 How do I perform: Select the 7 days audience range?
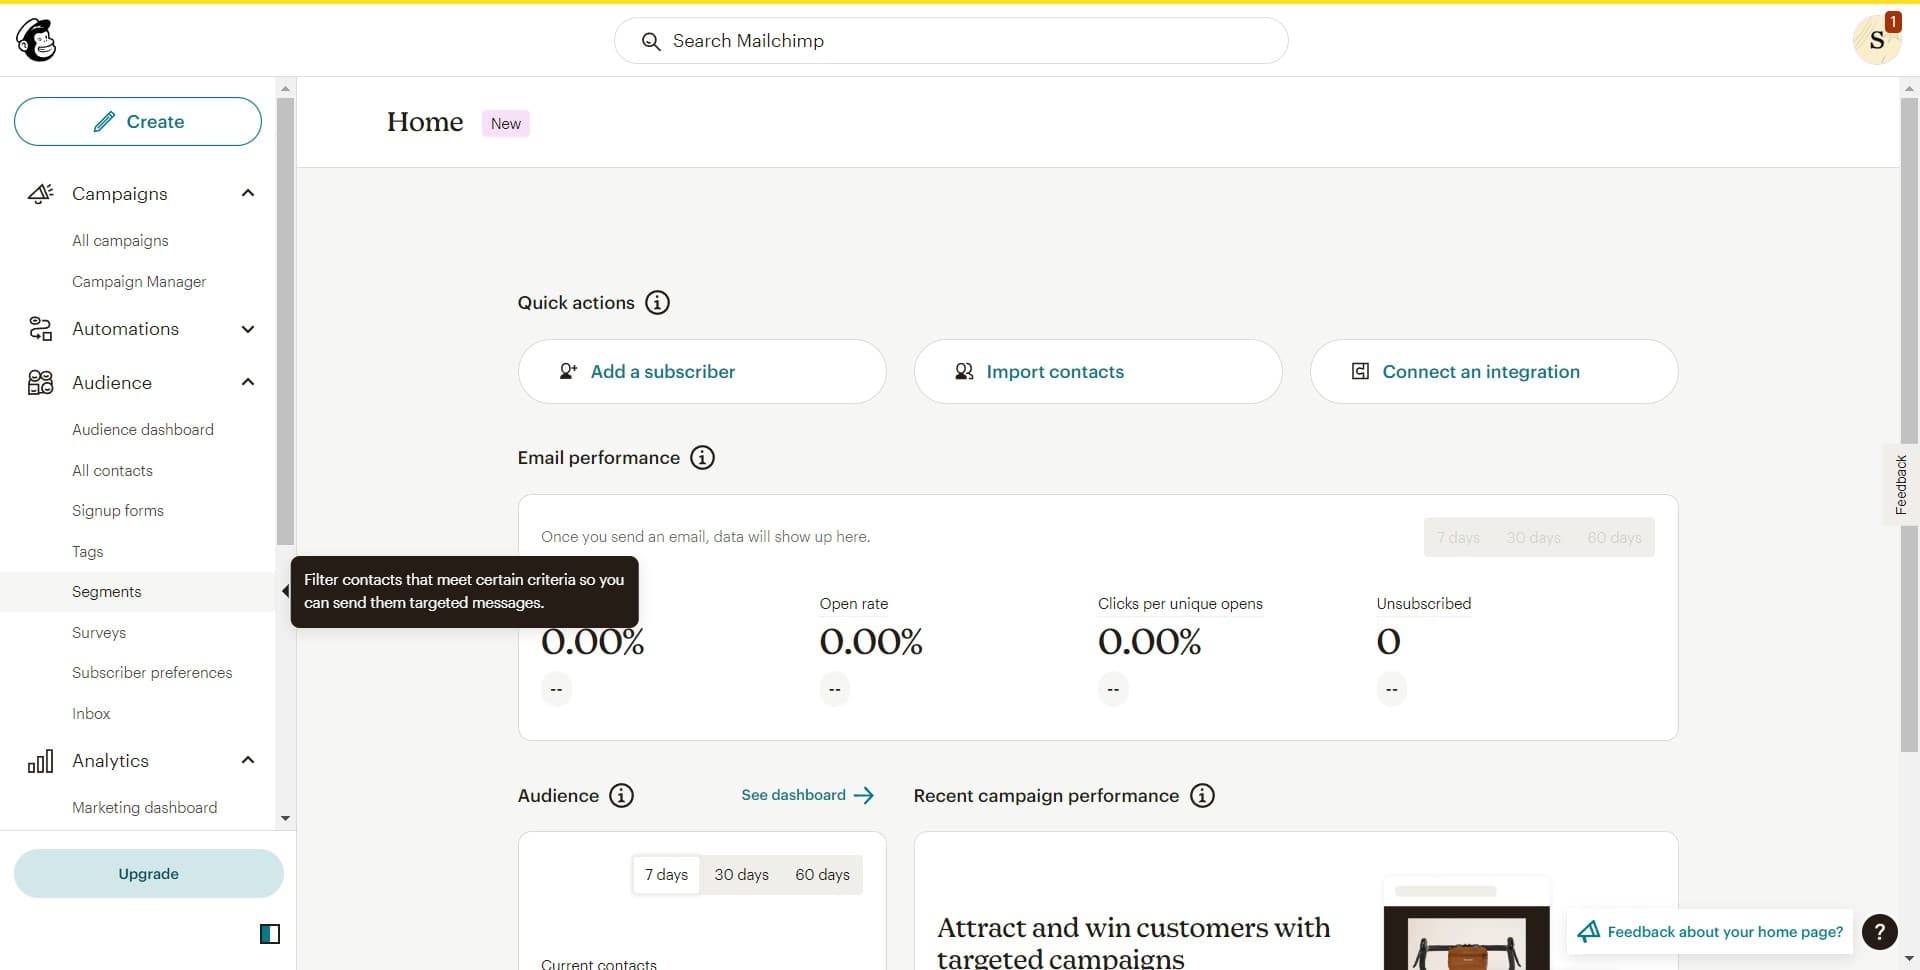point(666,875)
